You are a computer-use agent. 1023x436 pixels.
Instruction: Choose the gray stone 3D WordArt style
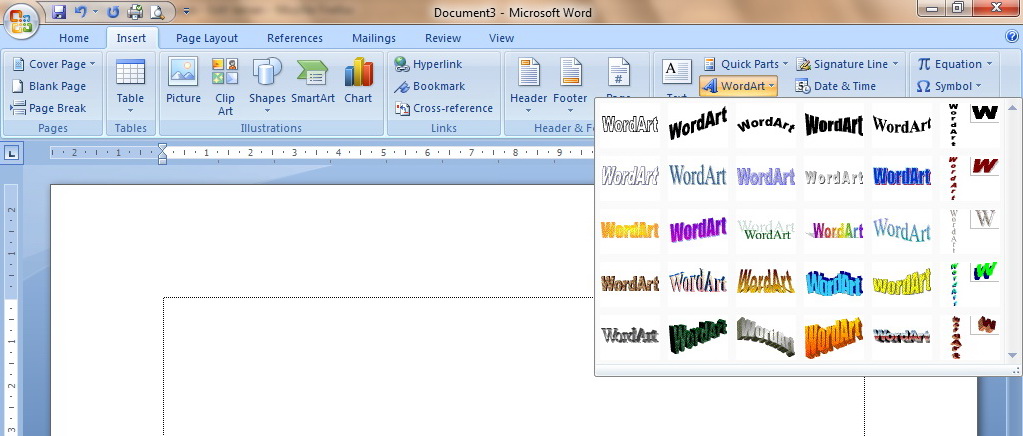click(x=765, y=336)
